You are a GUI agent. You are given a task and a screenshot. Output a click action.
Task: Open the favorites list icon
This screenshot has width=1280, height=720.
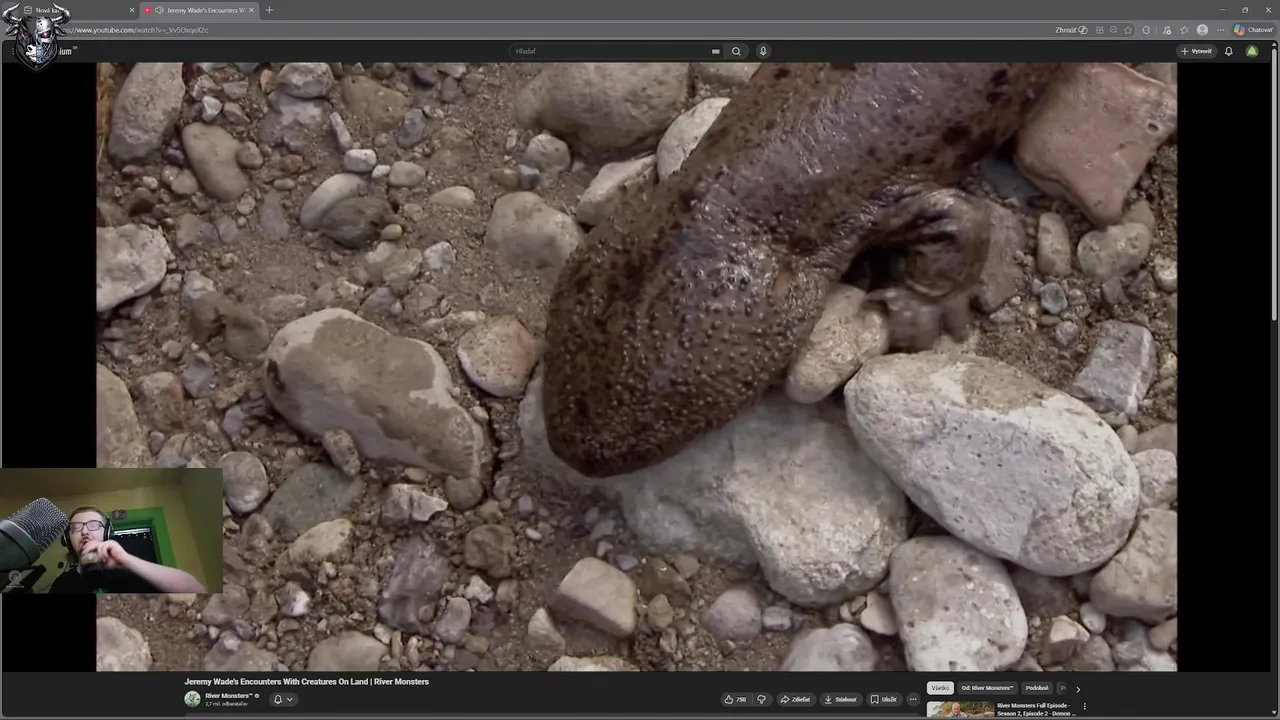pyautogui.click(x=1184, y=30)
